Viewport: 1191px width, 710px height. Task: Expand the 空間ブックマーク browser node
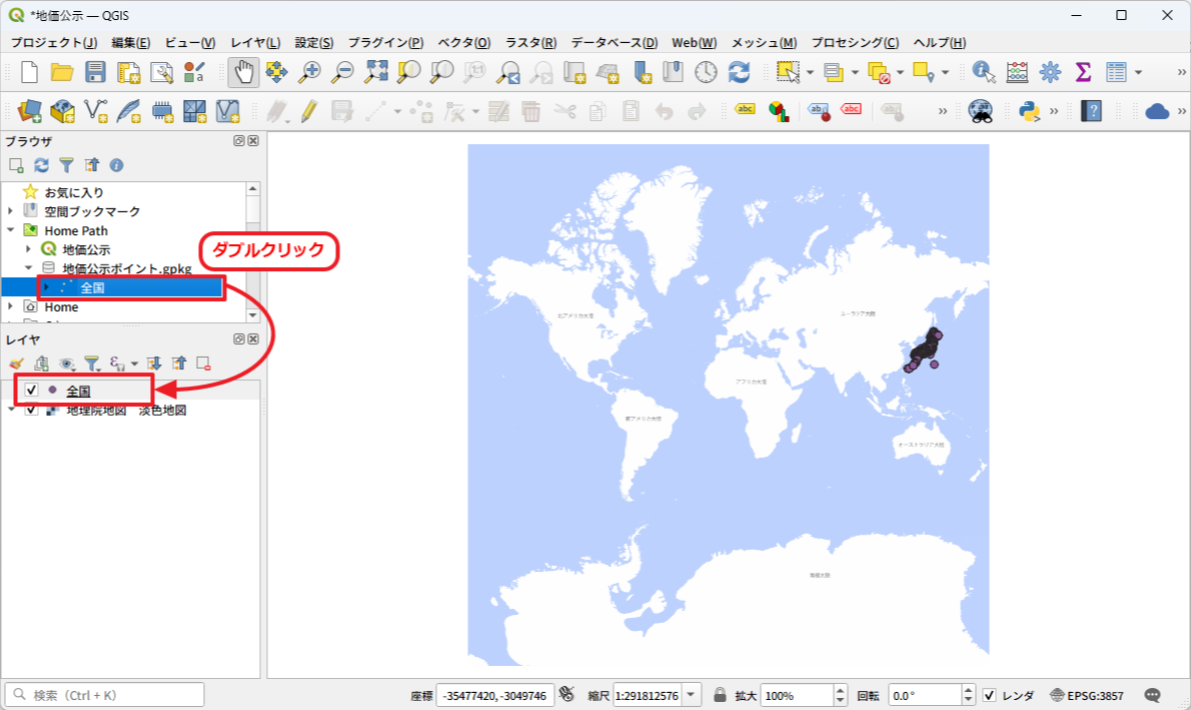click(11, 212)
